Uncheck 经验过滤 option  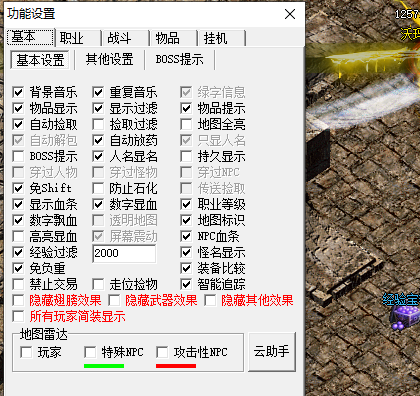pyautogui.click(x=18, y=252)
